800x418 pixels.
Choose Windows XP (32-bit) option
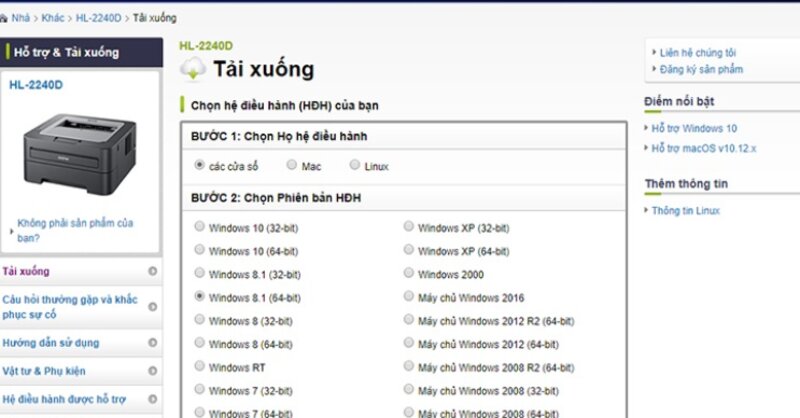(409, 226)
